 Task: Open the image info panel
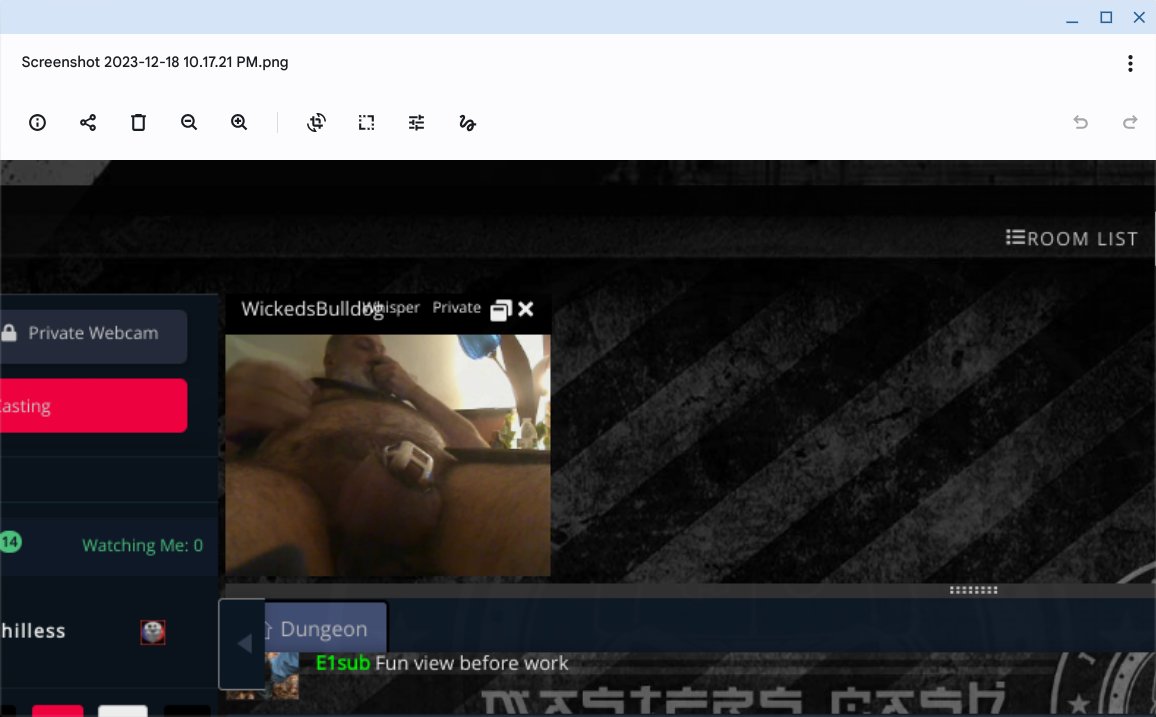(x=37, y=122)
